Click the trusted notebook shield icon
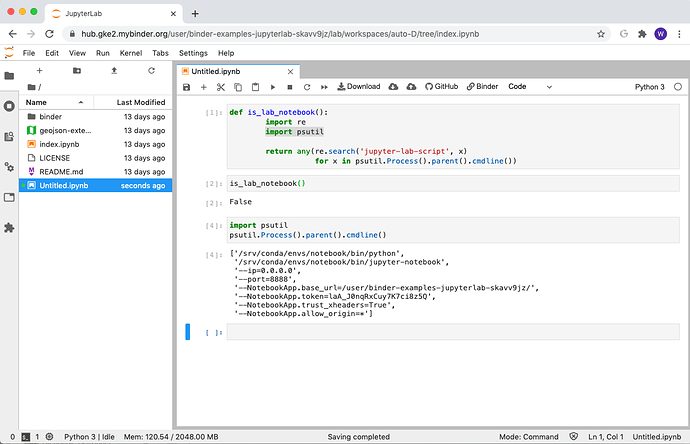690x444 pixels. (x=573, y=437)
